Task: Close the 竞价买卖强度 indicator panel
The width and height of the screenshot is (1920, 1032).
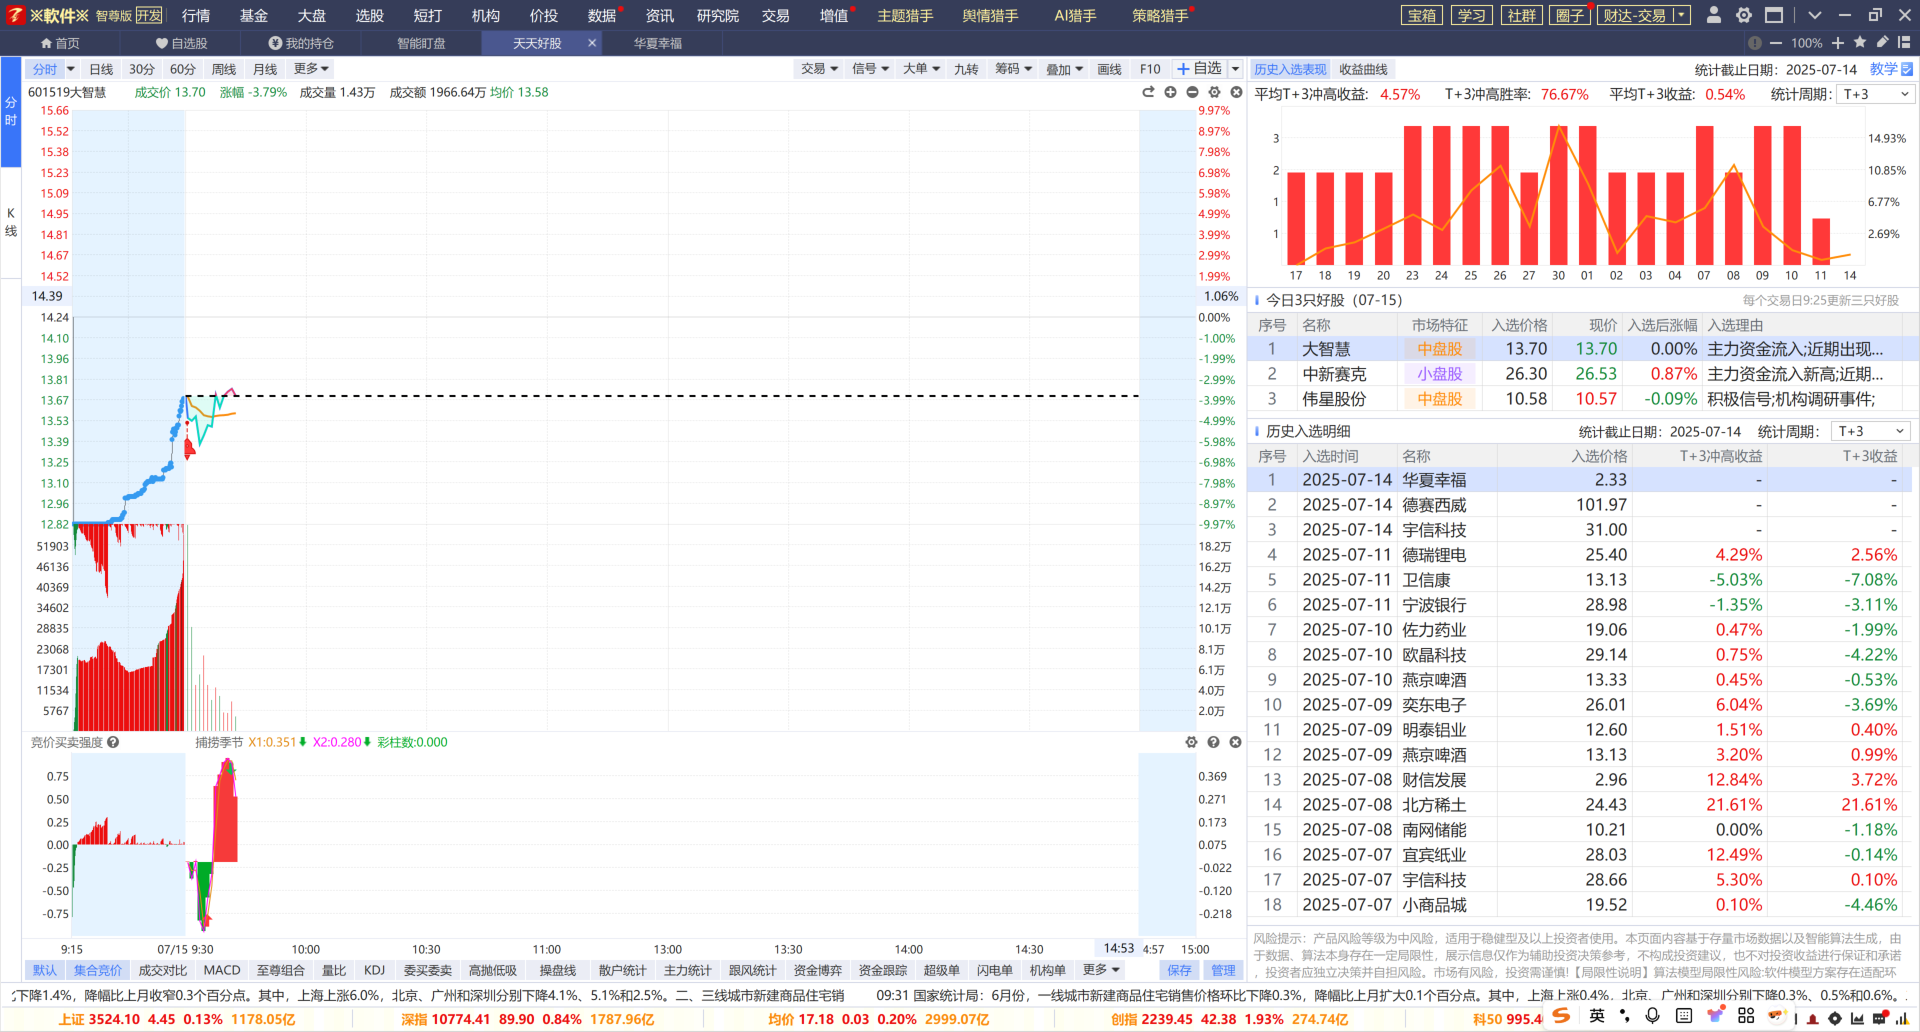Action: coord(1235,742)
